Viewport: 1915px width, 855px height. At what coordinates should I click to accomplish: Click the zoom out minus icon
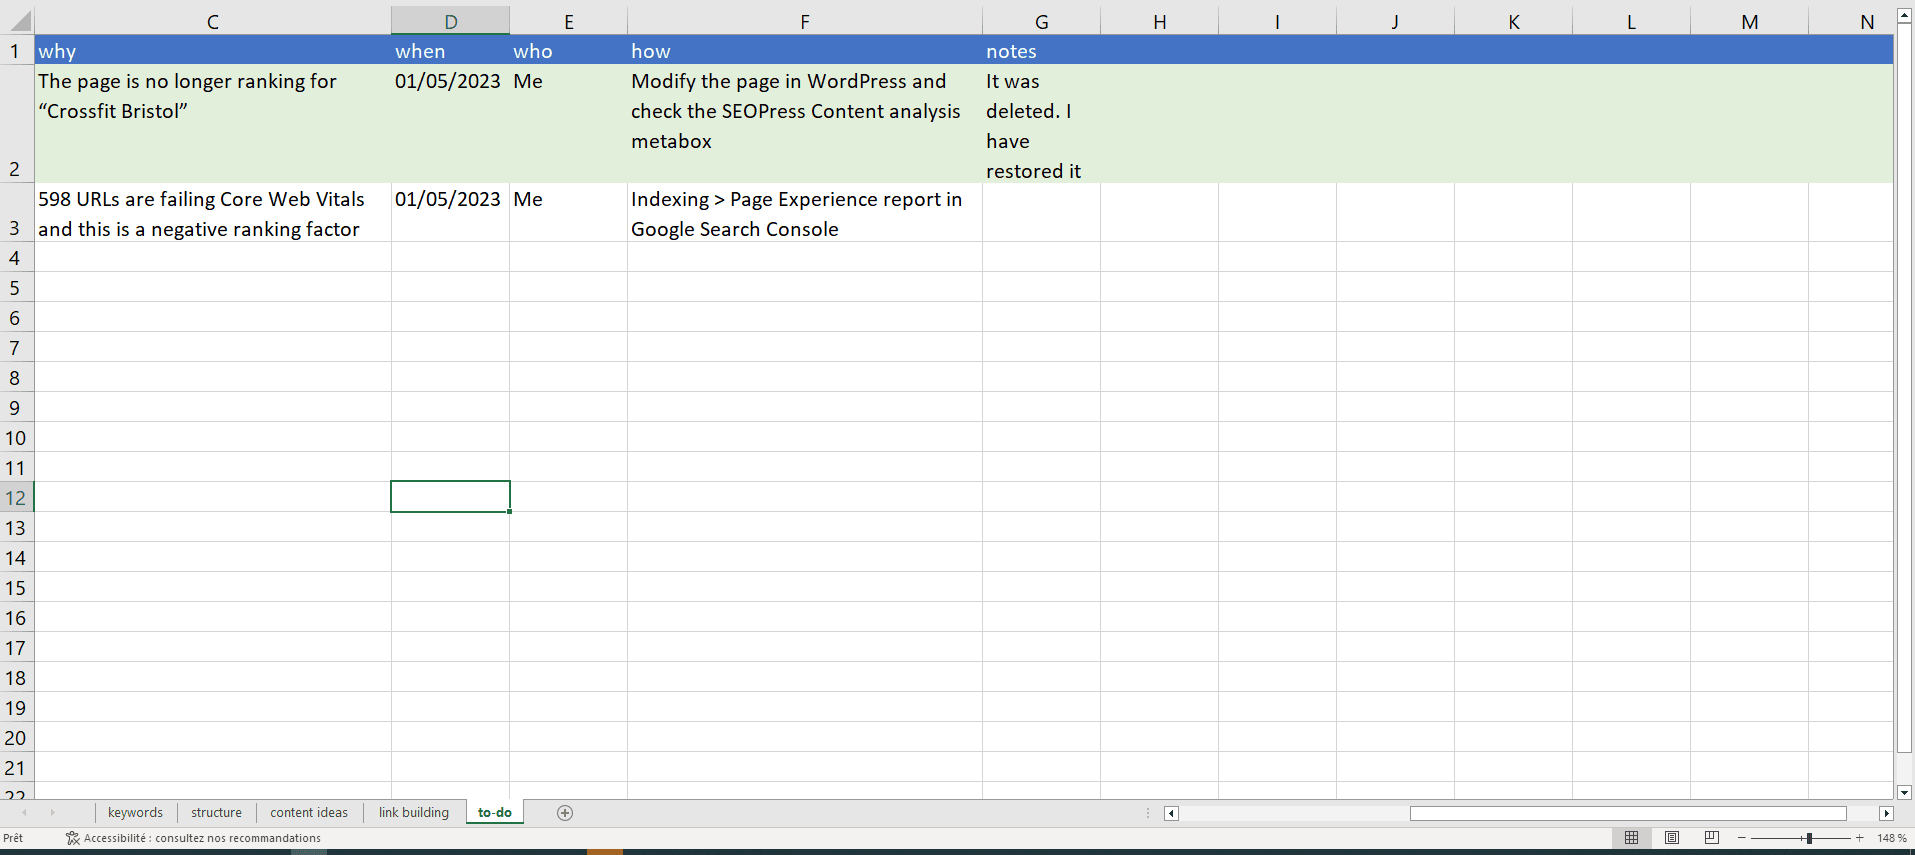(x=1742, y=838)
